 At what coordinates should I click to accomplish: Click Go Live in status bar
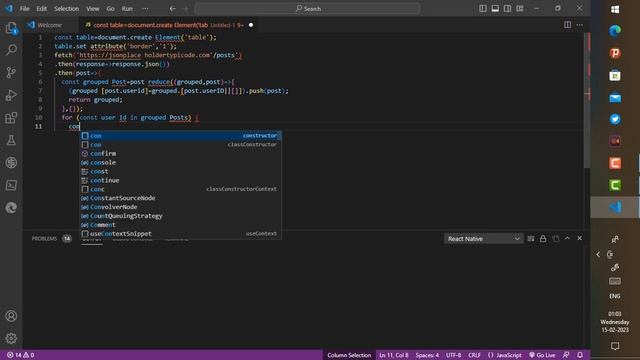click(542, 355)
